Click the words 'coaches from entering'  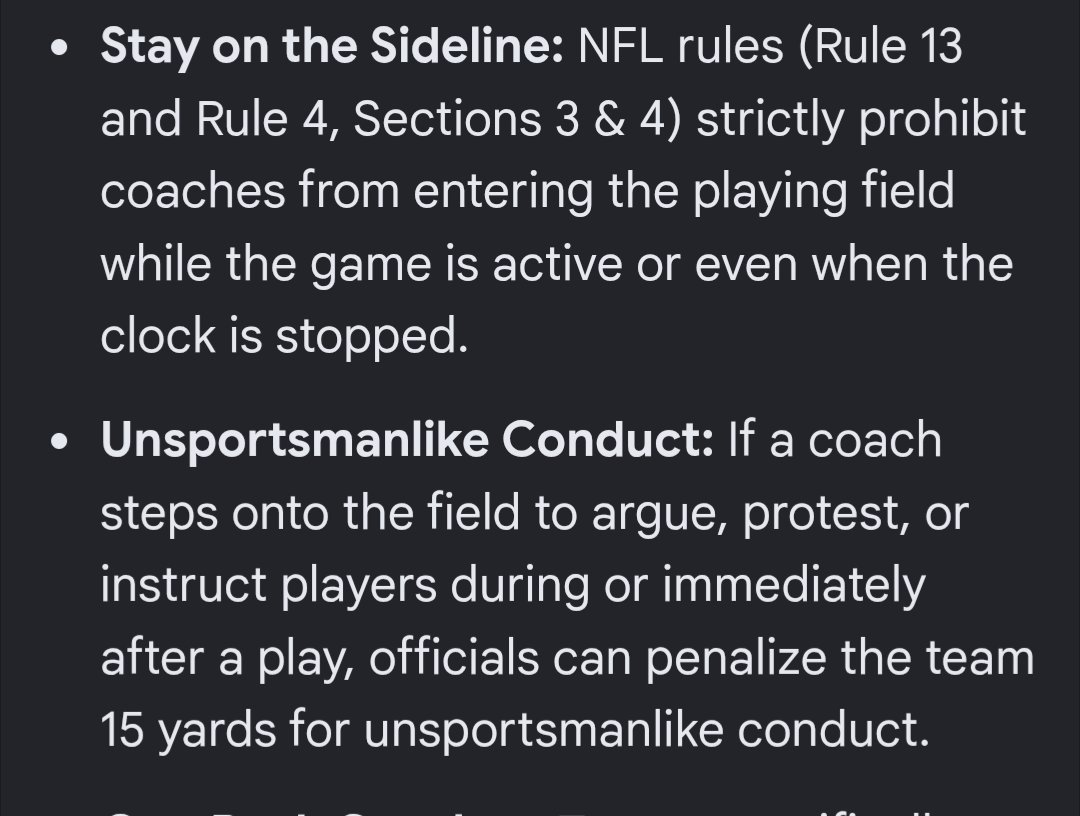pos(346,193)
